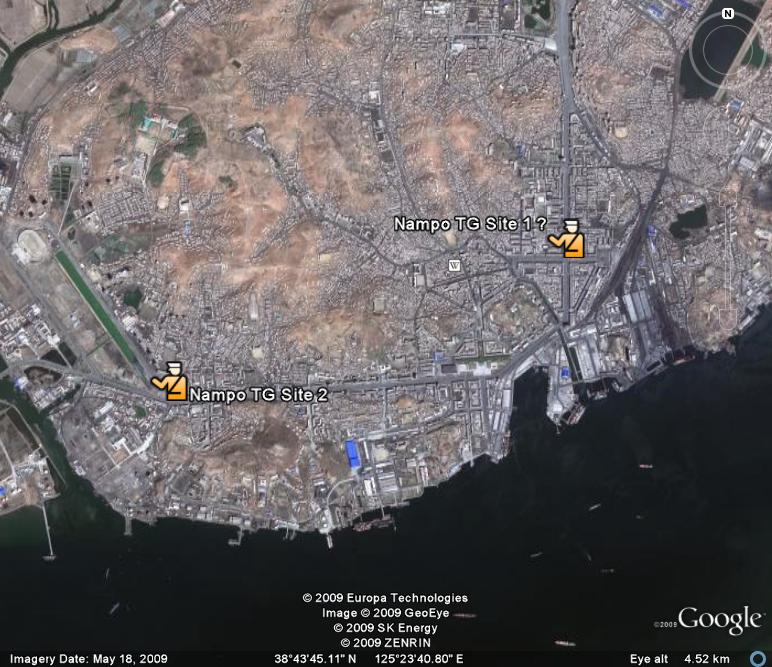Click the streaming status ring icon
This screenshot has height=667, width=772.
757,658
